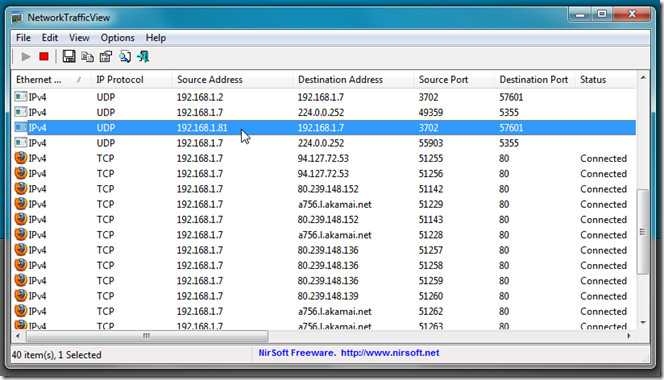Open the nirsoft.net link in status bar

point(390,352)
